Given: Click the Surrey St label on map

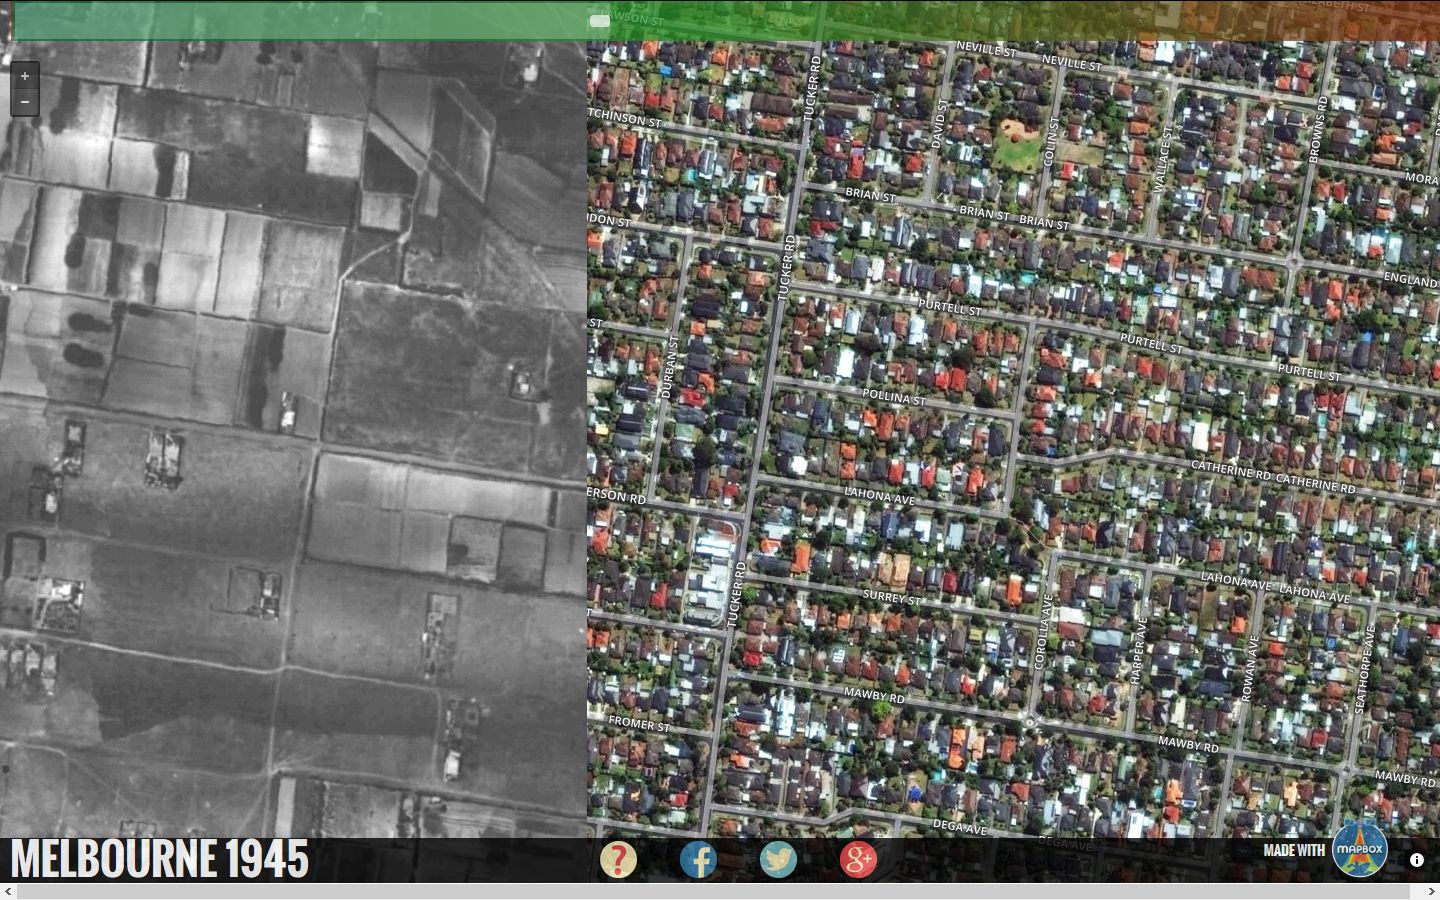Looking at the screenshot, I should (891, 598).
